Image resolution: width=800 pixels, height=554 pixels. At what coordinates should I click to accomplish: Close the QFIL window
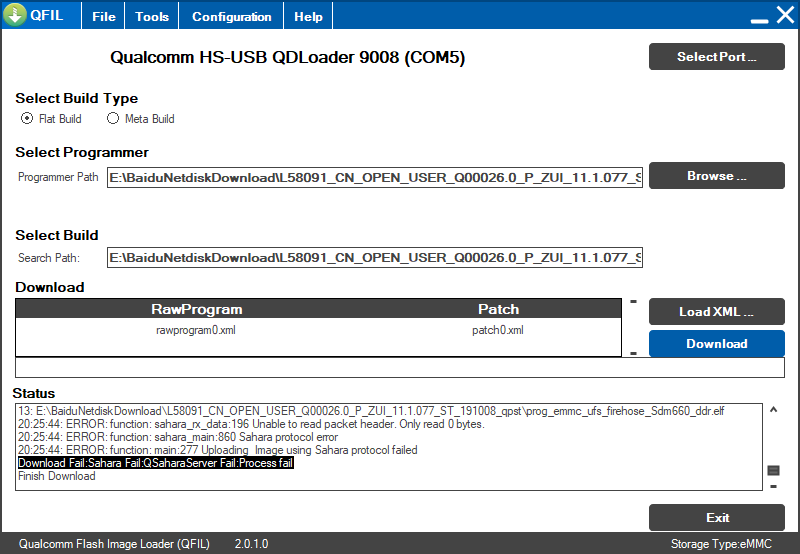pos(785,15)
